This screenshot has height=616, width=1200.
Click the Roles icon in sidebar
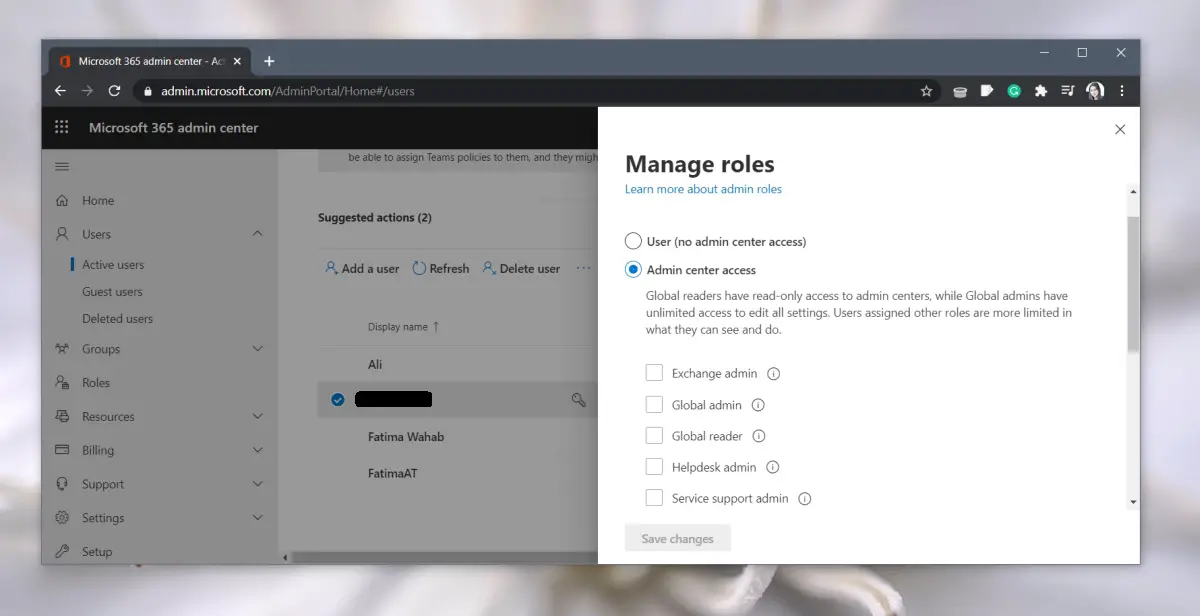coord(62,383)
